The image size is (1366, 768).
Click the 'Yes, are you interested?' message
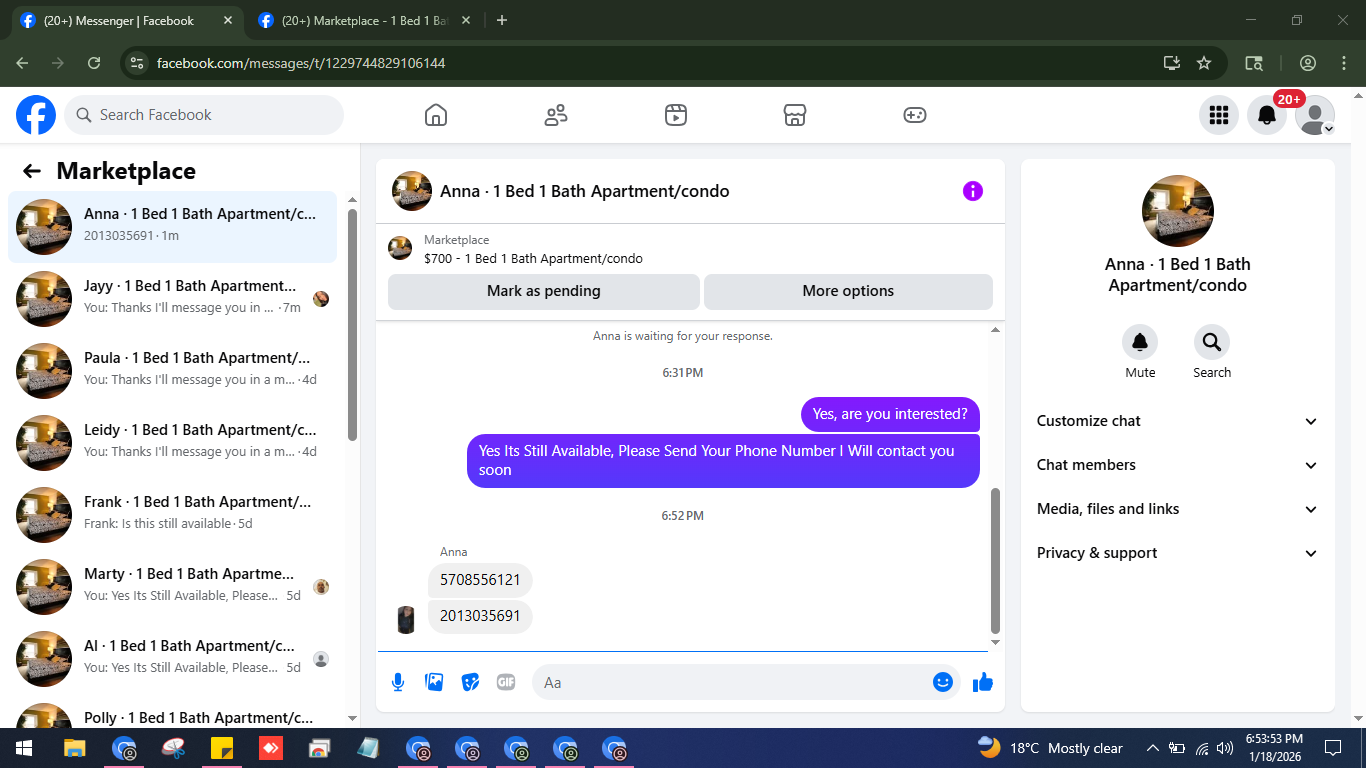point(890,414)
